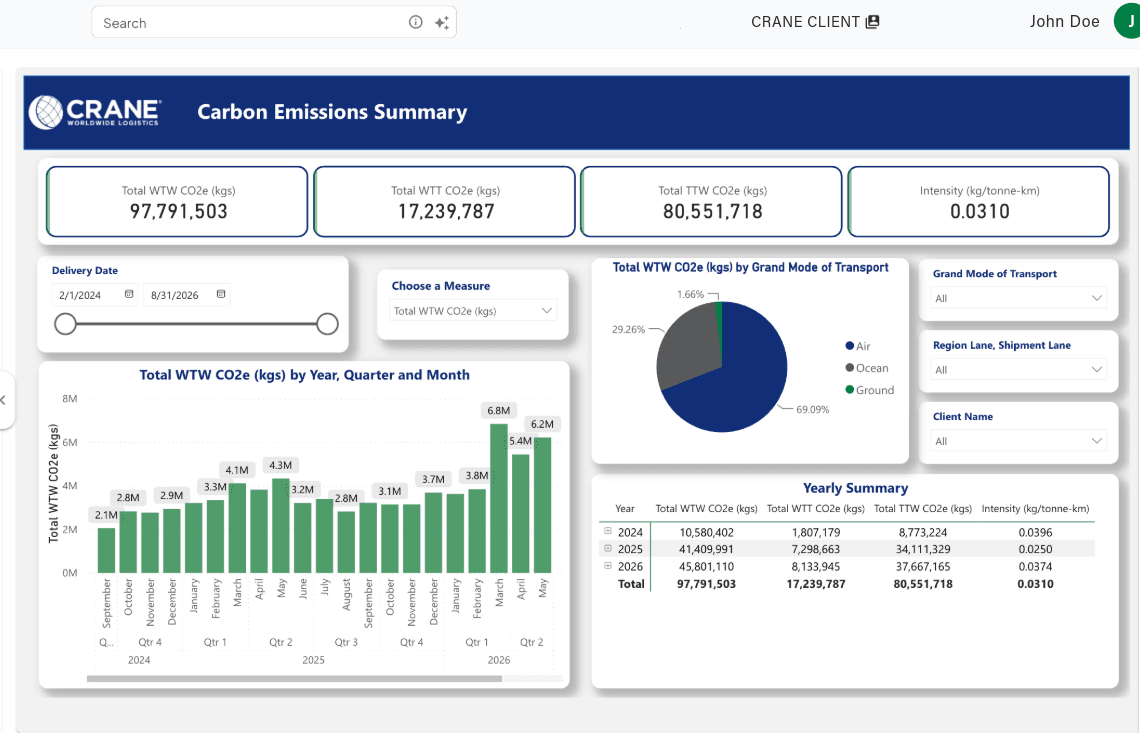Click the search info icon

415,22
